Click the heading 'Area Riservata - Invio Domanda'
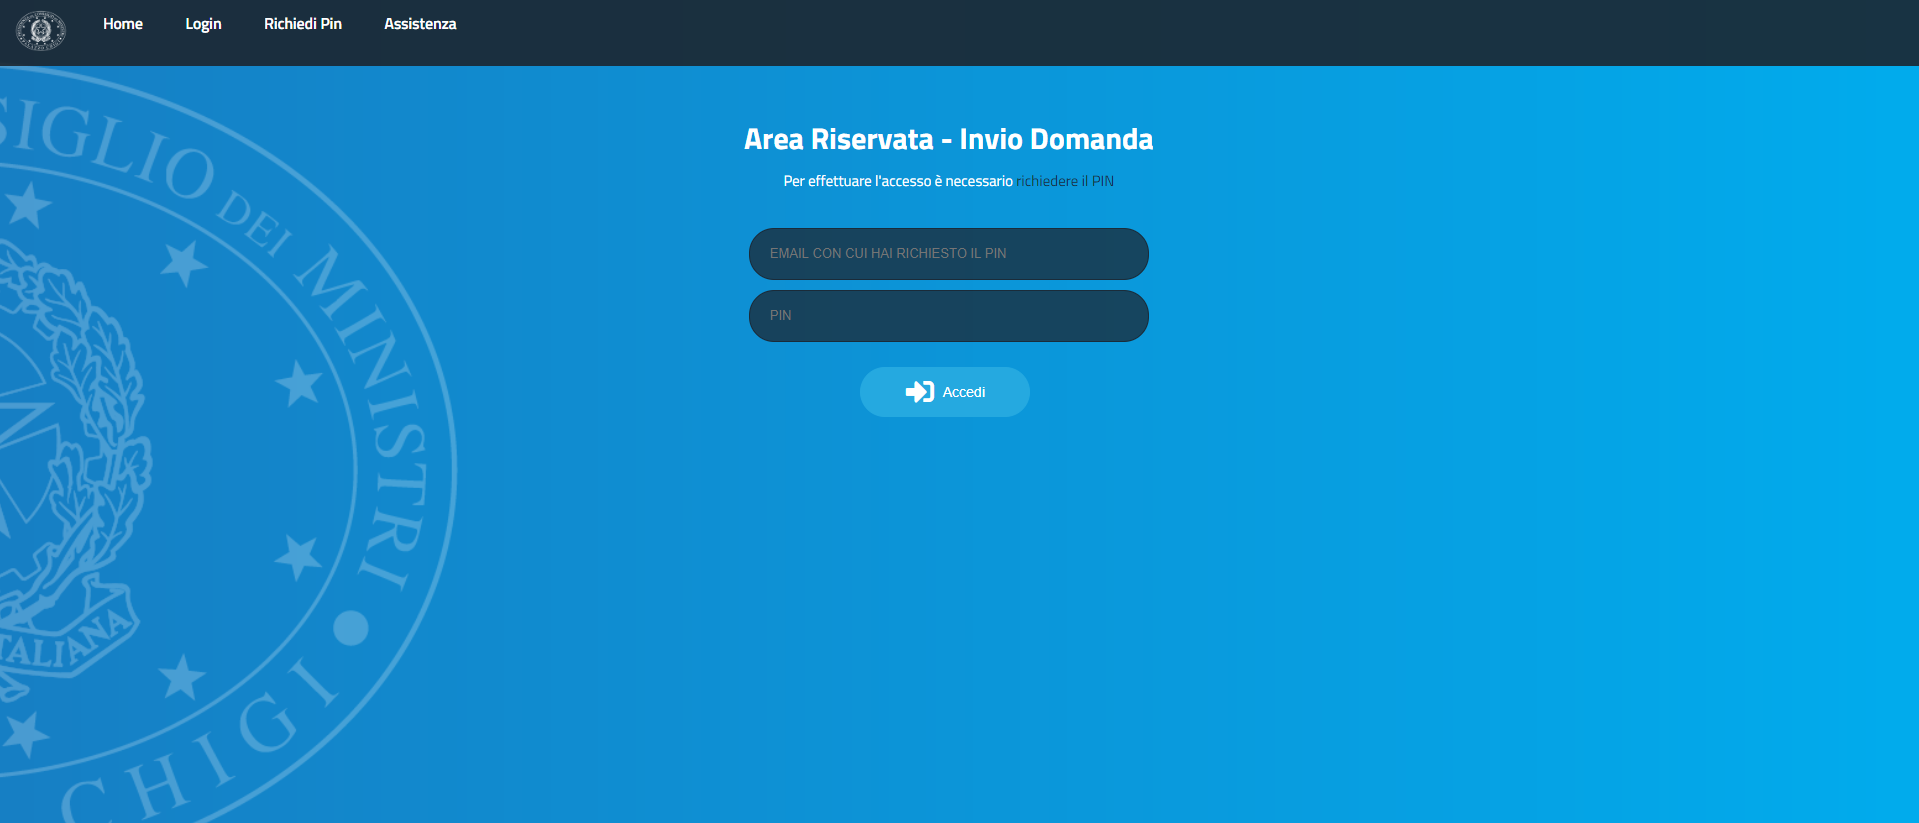The width and height of the screenshot is (1919, 823). [x=948, y=139]
